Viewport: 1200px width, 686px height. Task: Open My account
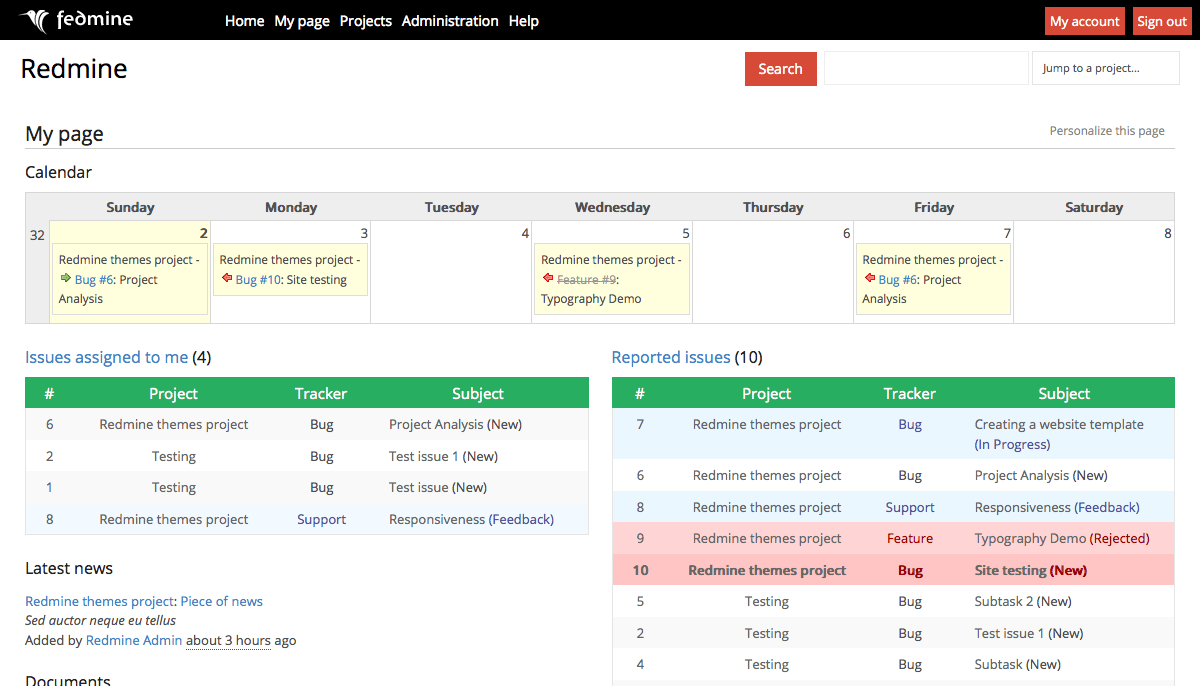[1085, 21]
